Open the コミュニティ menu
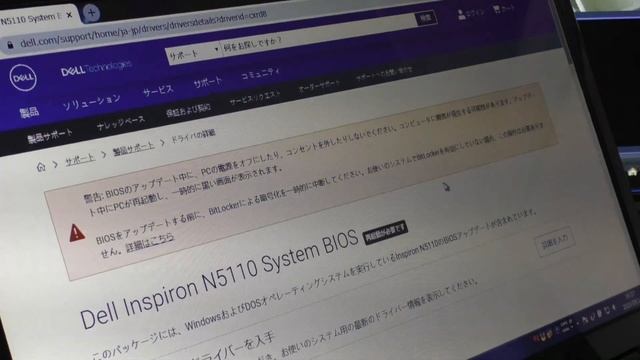 pos(260,73)
